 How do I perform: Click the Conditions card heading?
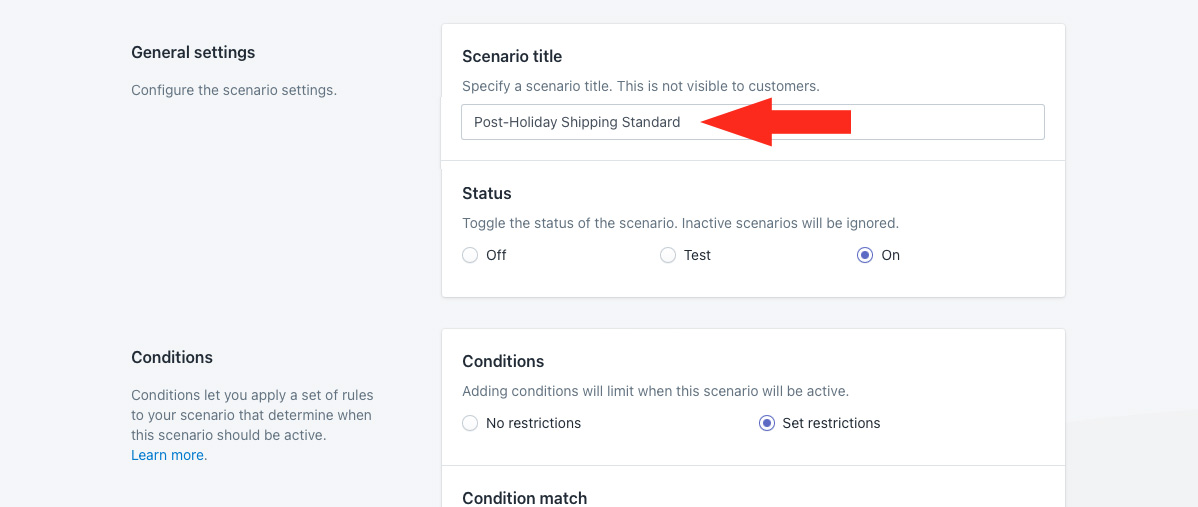pyautogui.click(x=503, y=361)
